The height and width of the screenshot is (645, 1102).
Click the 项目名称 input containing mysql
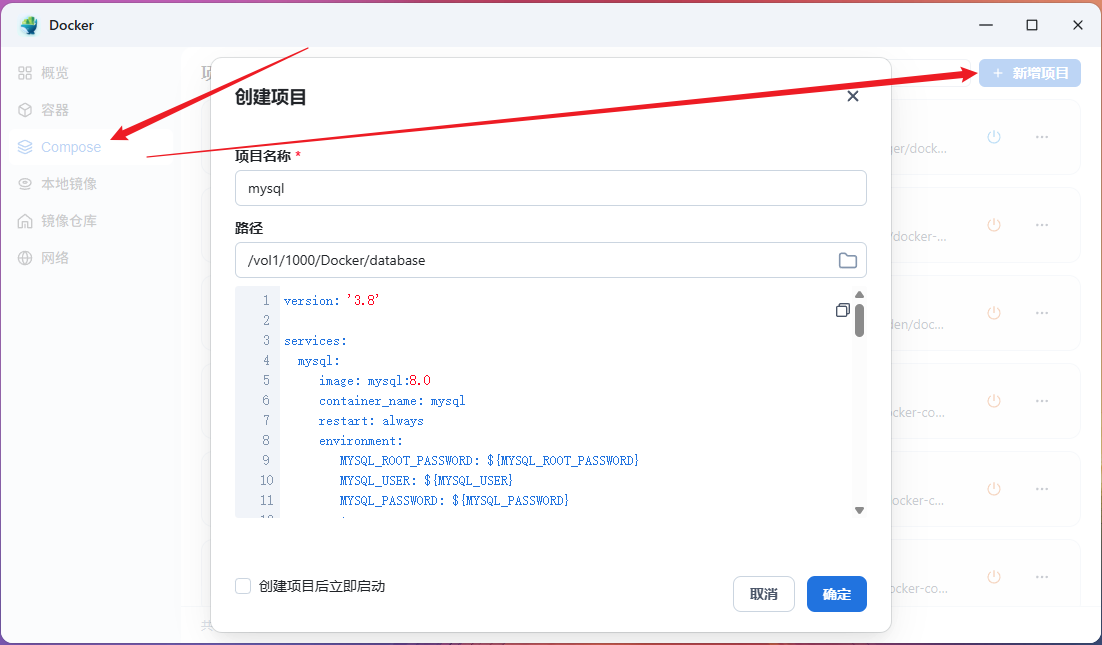[550, 188]
